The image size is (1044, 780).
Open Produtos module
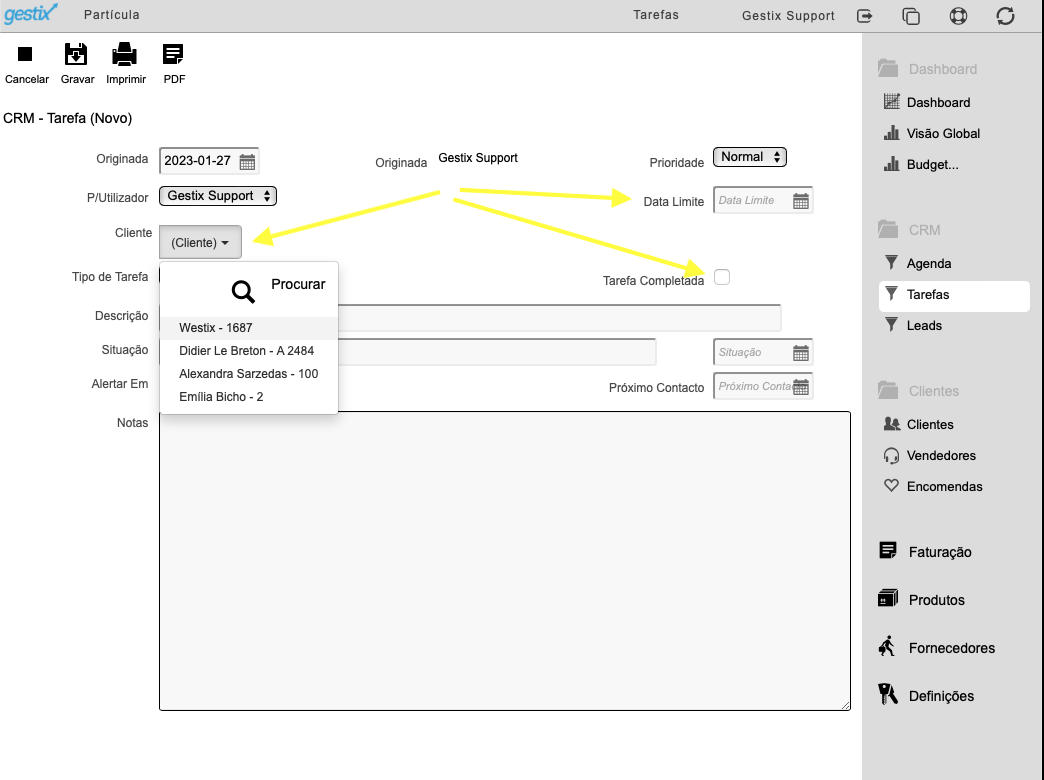click(936, 599)
